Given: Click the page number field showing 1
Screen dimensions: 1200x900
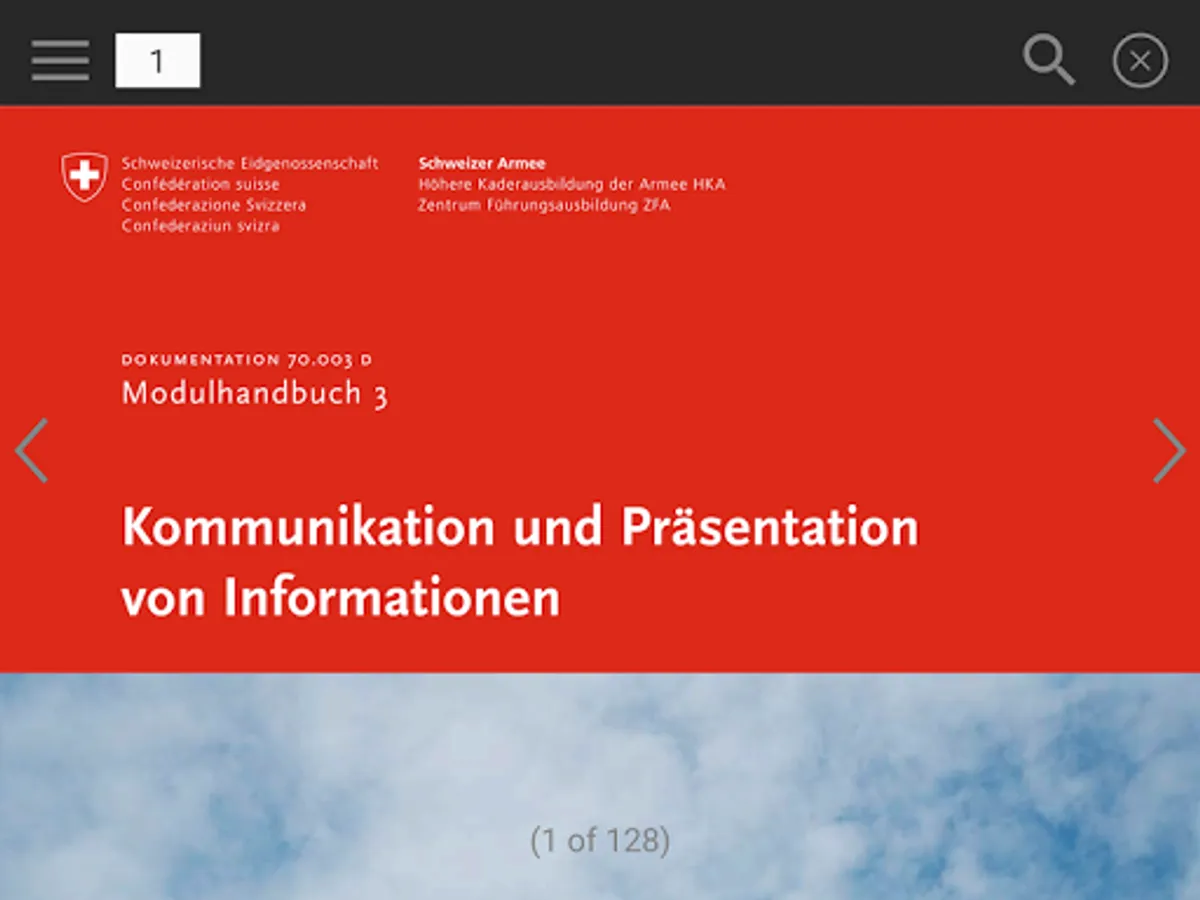Looking at the screenshot, I should click(x=158, y=60).
